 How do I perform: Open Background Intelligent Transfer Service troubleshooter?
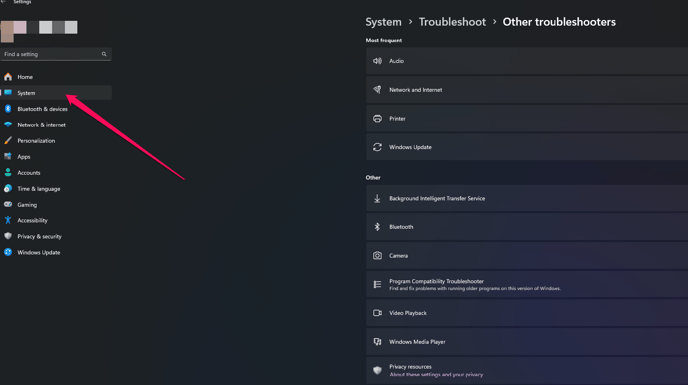[x=527, y=198]
